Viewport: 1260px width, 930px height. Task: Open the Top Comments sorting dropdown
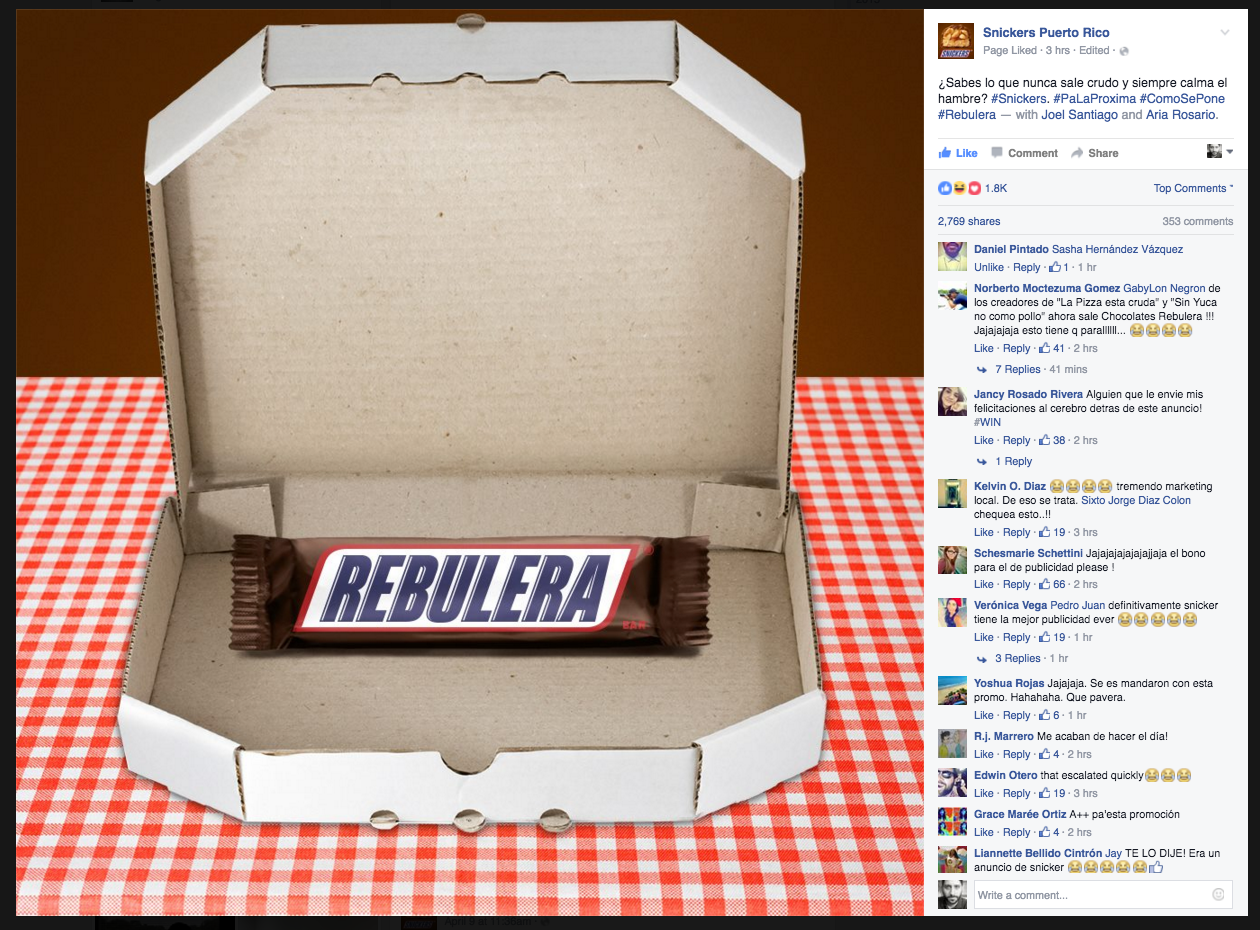coord(1193,188)
